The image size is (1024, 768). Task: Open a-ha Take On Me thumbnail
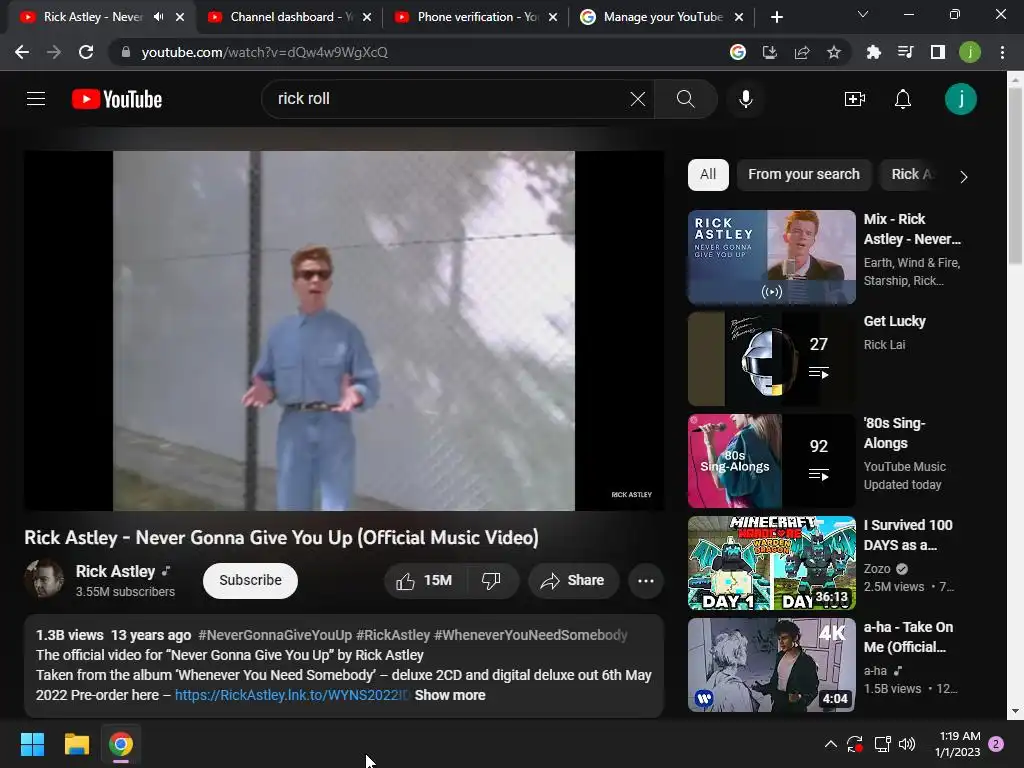771,664
